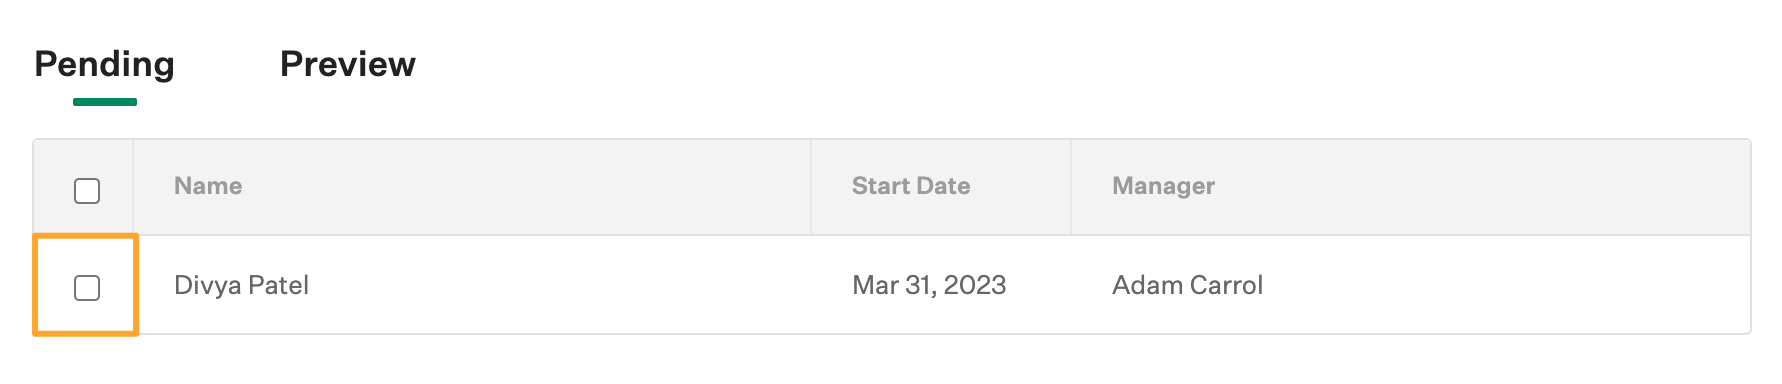Click the green underline beneath Pending
The image size is (1782, 384).
click(x=105, y=102)
